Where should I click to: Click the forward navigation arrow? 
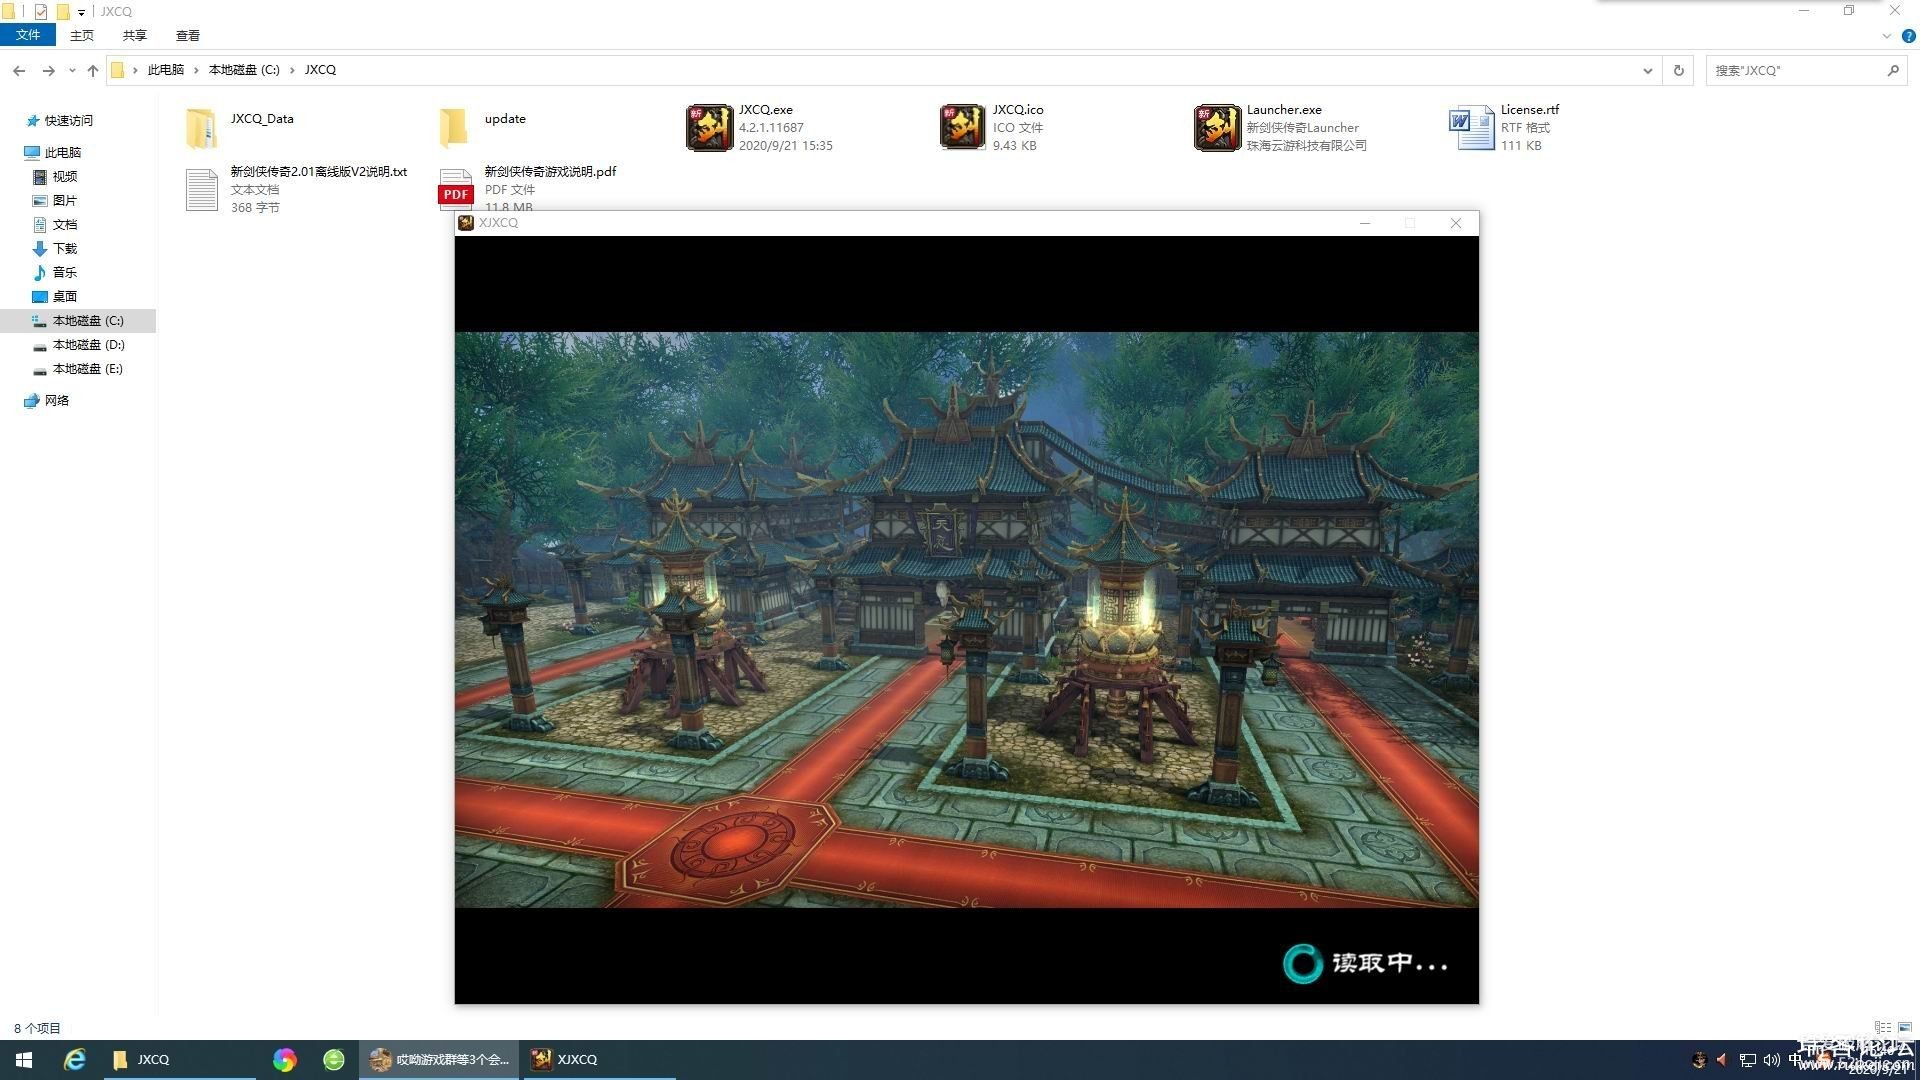pyautogui.click(x=48, y=70)
